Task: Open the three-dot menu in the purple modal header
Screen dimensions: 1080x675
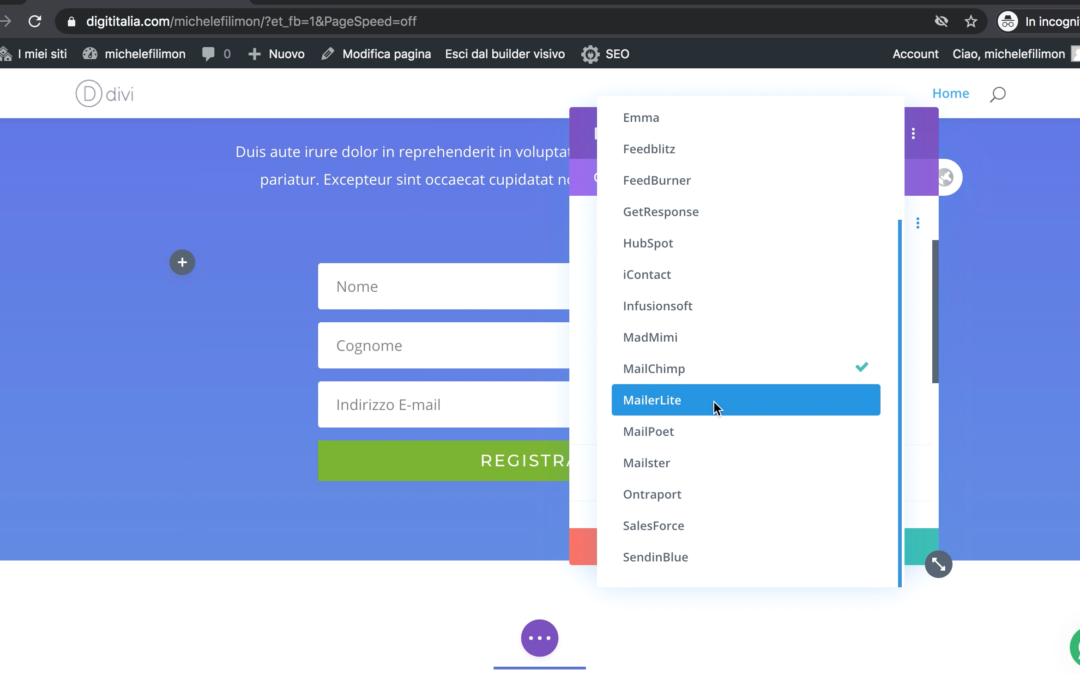Action: (913, 134)
